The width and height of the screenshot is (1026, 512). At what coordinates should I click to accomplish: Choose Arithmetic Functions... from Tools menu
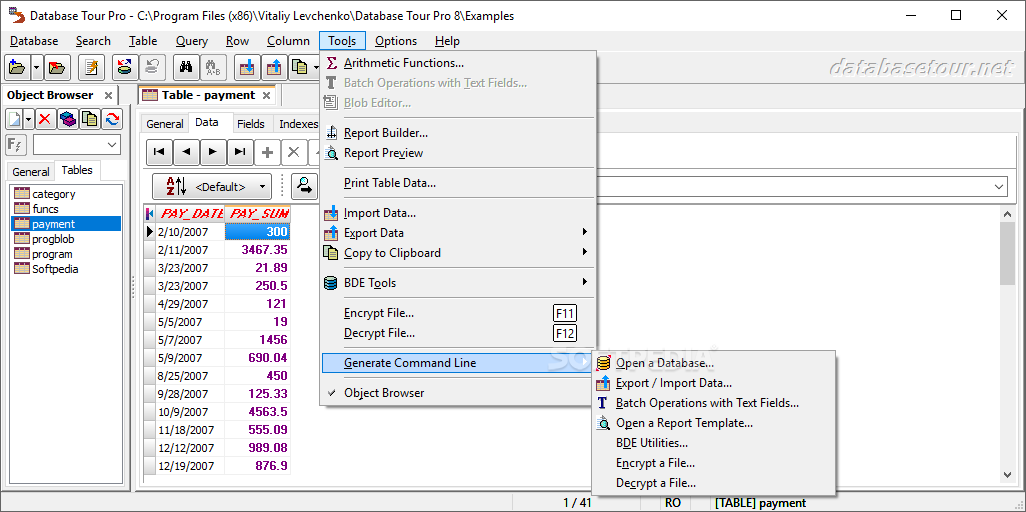pos(404,63)
